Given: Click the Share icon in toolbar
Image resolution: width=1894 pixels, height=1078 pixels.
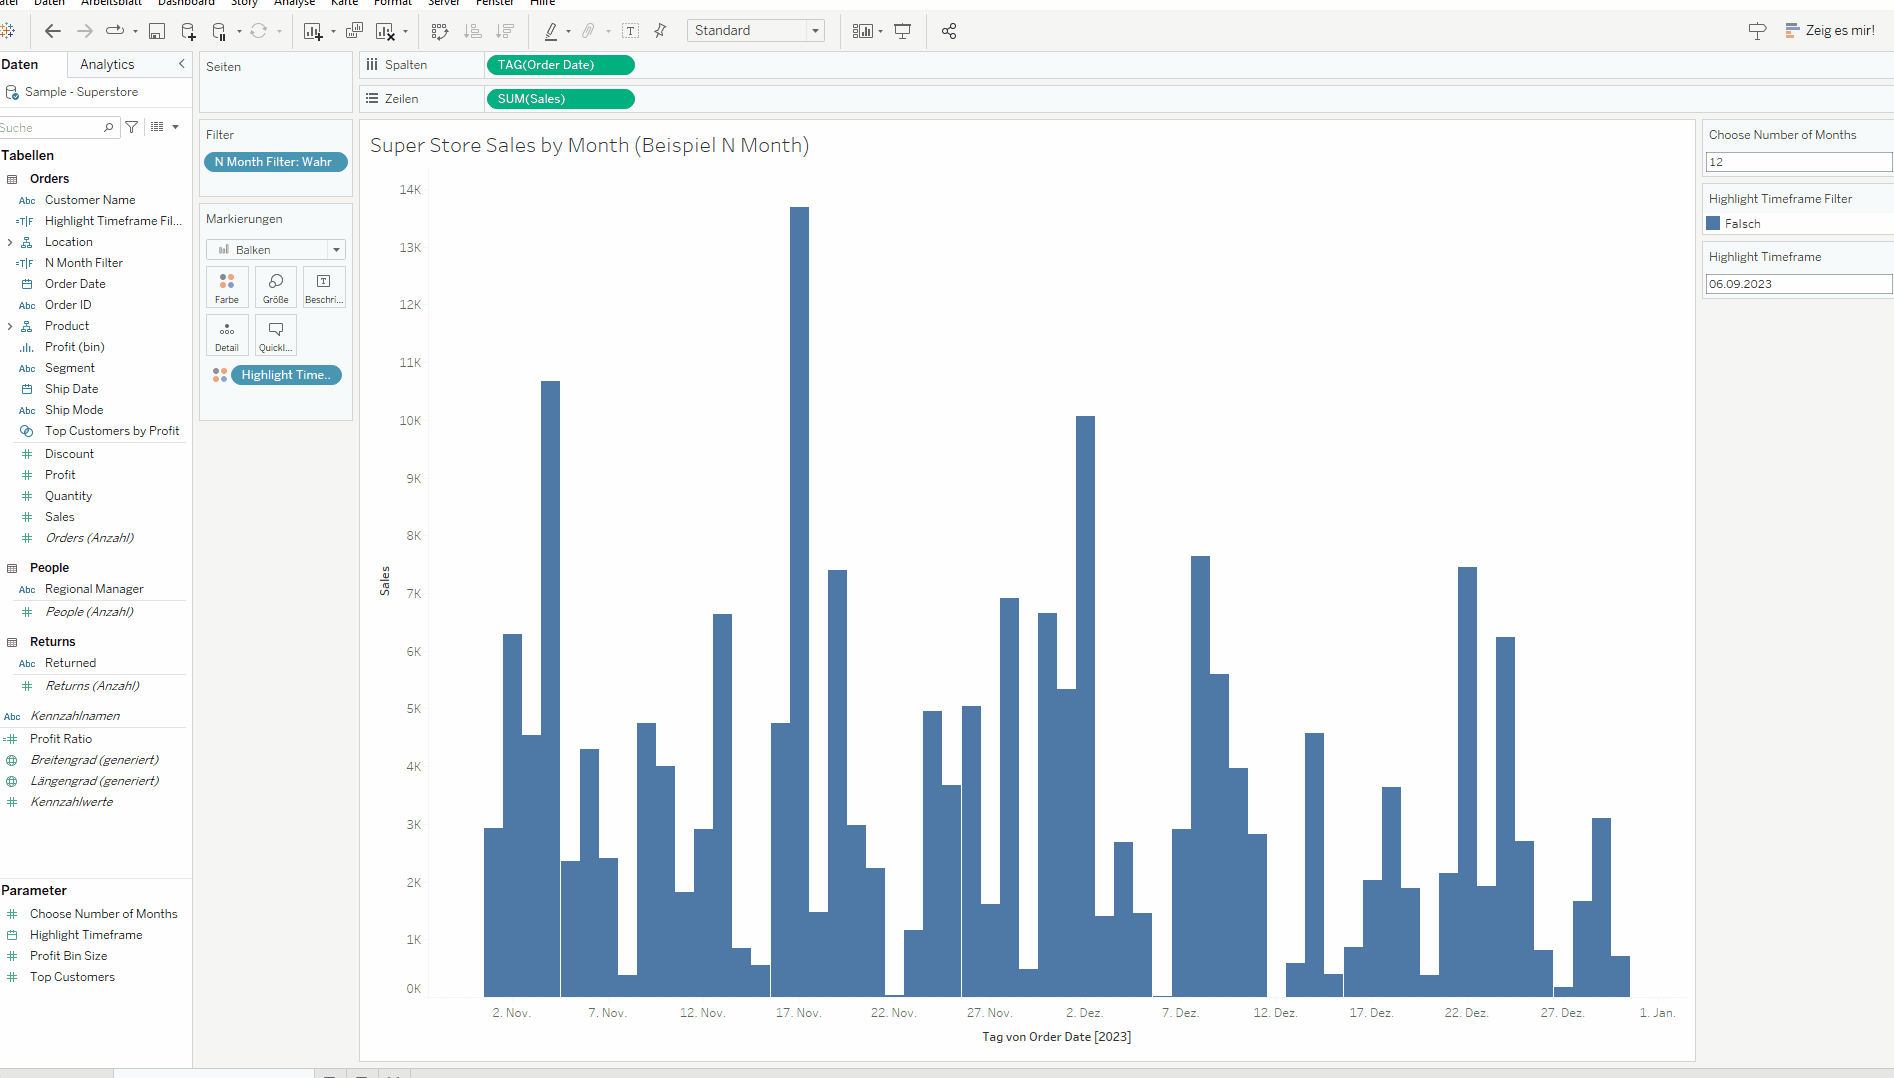Looking at the screenshot, I should point(949,31).
